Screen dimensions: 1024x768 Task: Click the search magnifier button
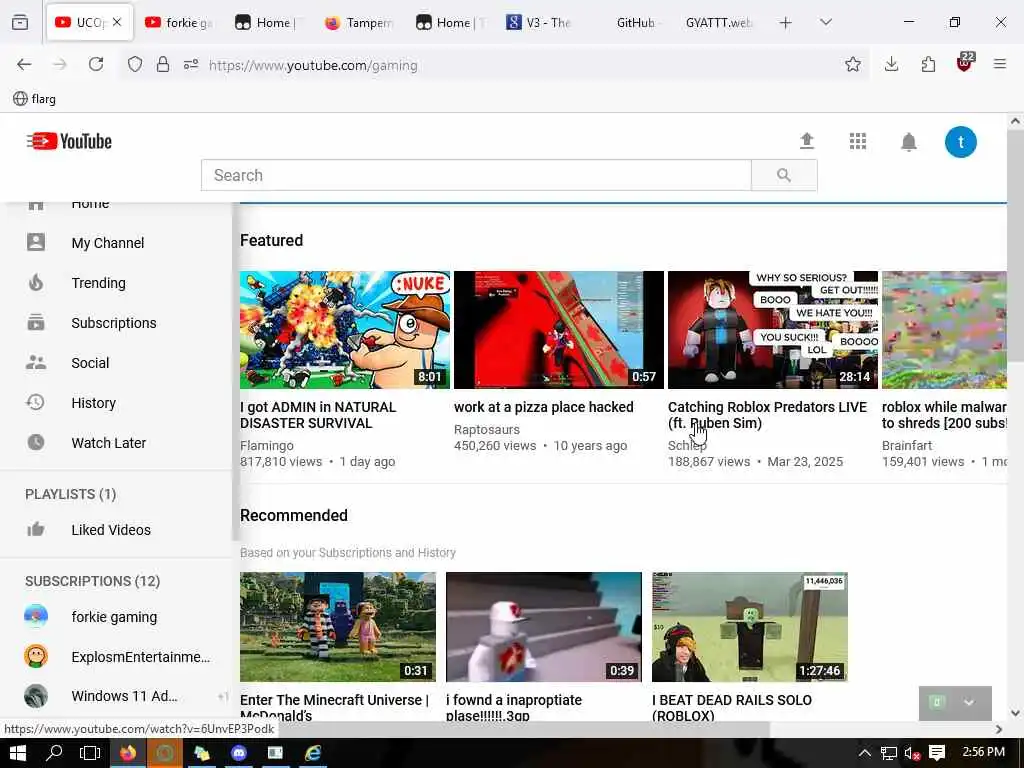click(784, 175)
